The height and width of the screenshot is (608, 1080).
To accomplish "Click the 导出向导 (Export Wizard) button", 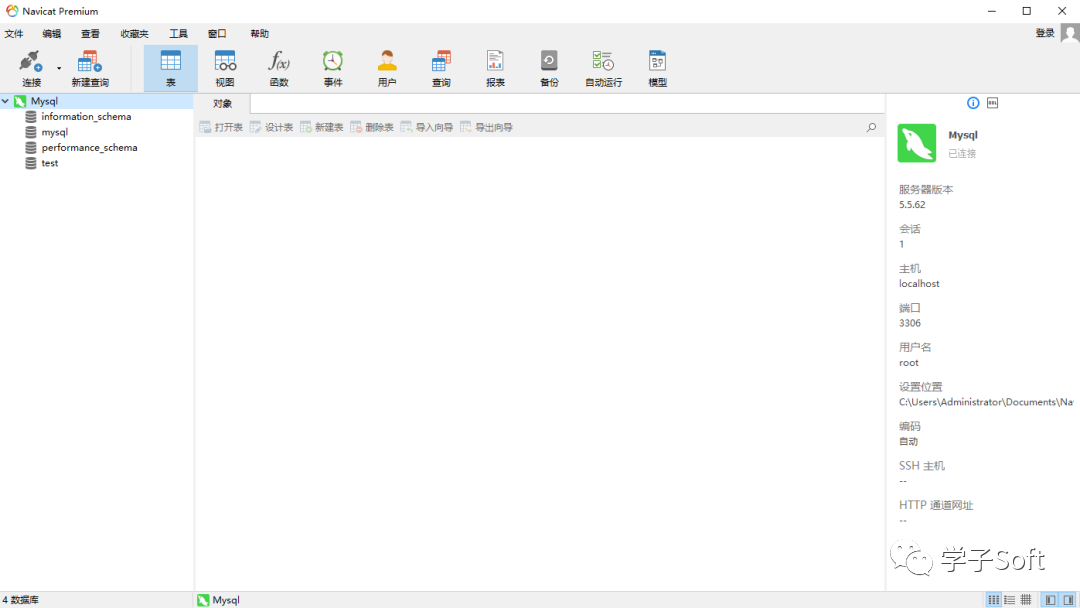I will coord(487,127).
